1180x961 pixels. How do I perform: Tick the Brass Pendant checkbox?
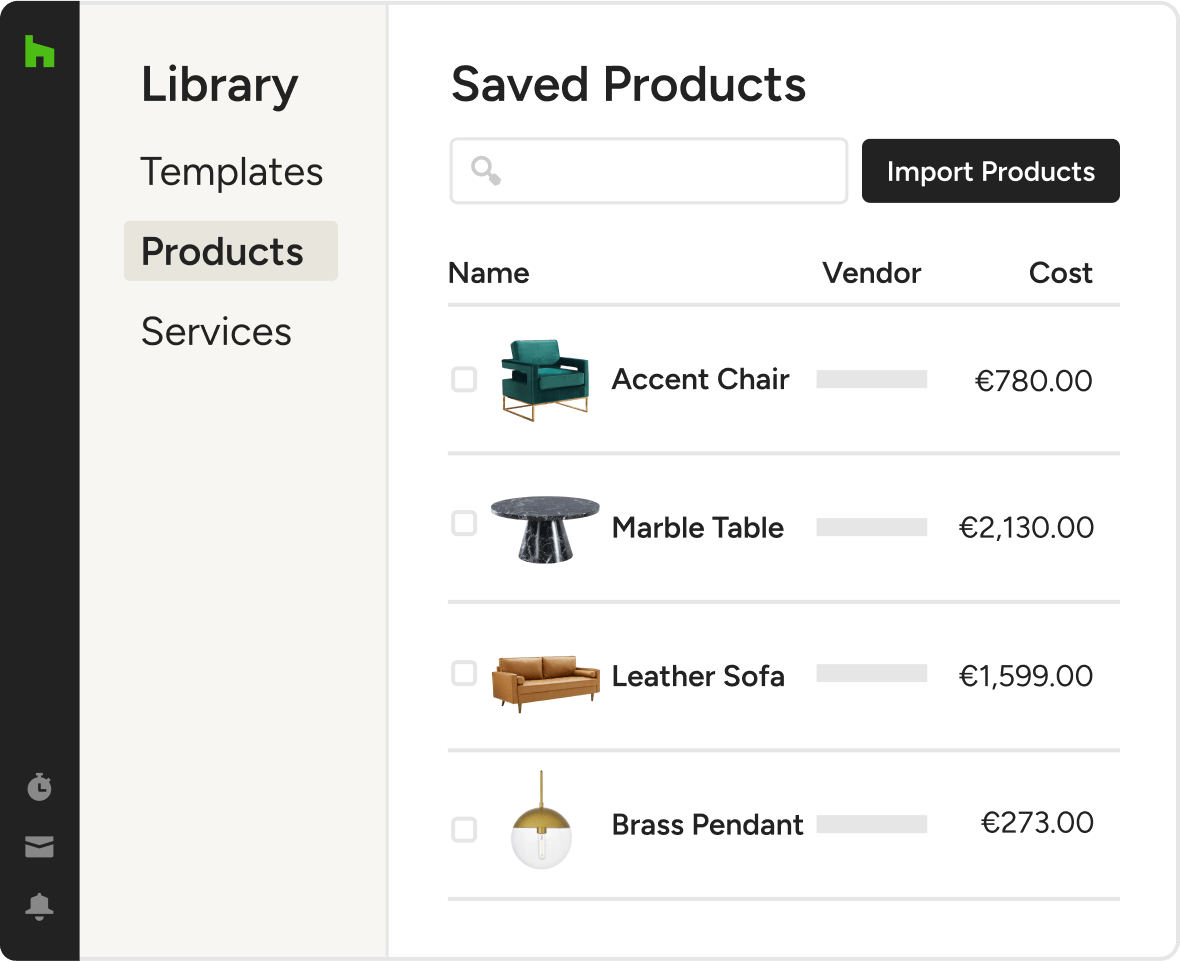click(x=464, y=829)
